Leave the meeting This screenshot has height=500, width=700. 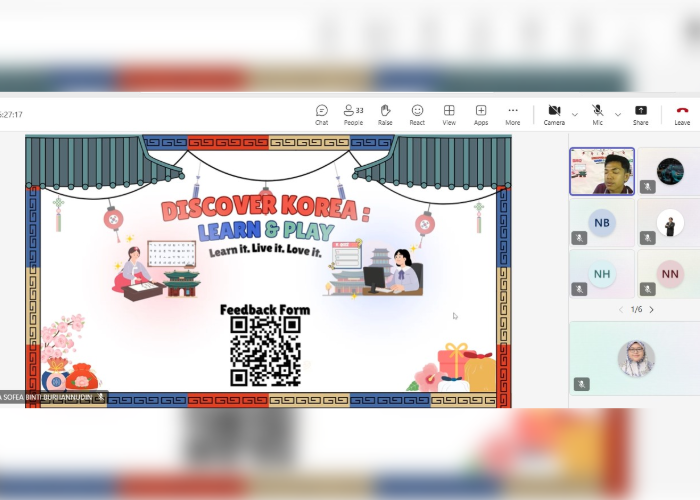pyautogui.click(x=682, y=114)
